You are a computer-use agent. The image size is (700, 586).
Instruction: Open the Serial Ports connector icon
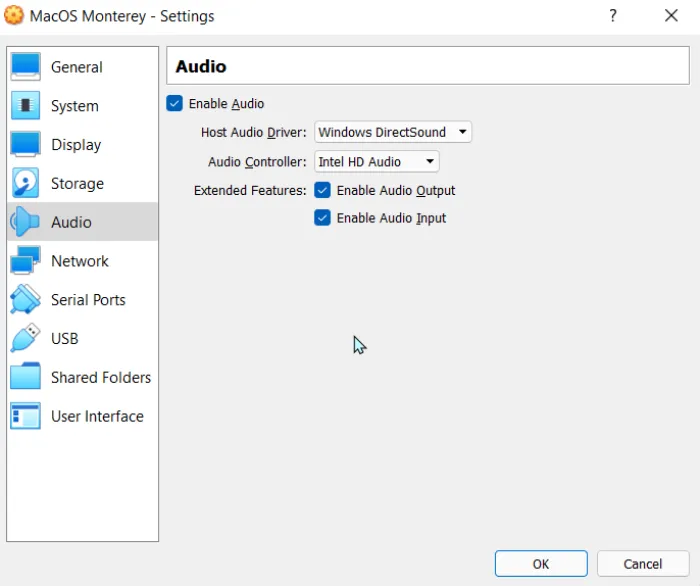[25, 300]
